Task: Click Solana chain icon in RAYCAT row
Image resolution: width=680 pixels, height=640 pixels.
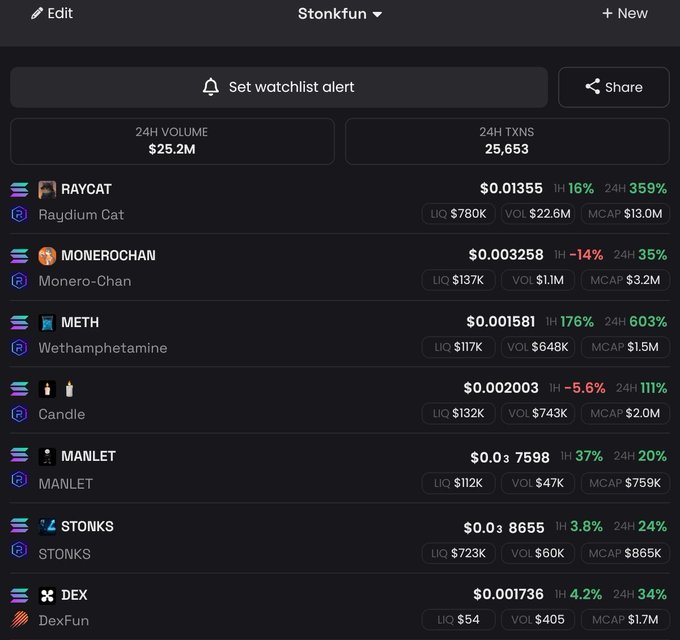Action: 20,189
